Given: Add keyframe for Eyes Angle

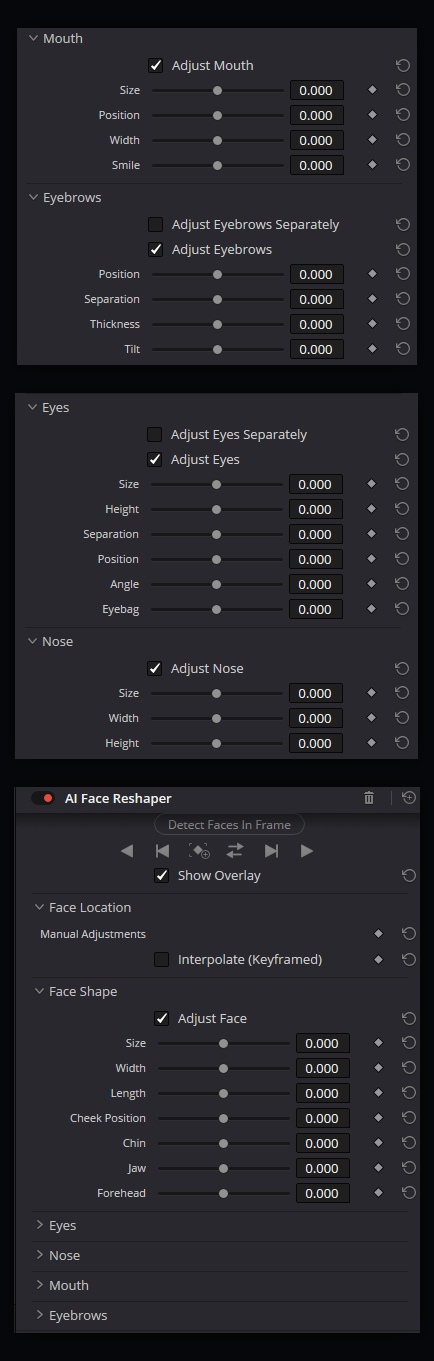Looking at the screenshot, I should 371,584.
